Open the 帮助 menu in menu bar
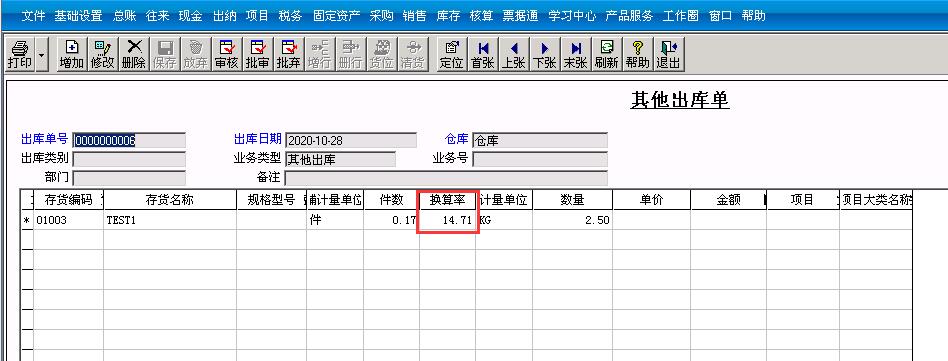This screenshot has height=361, width=948. pyautogui.click(x=753, y=16)
